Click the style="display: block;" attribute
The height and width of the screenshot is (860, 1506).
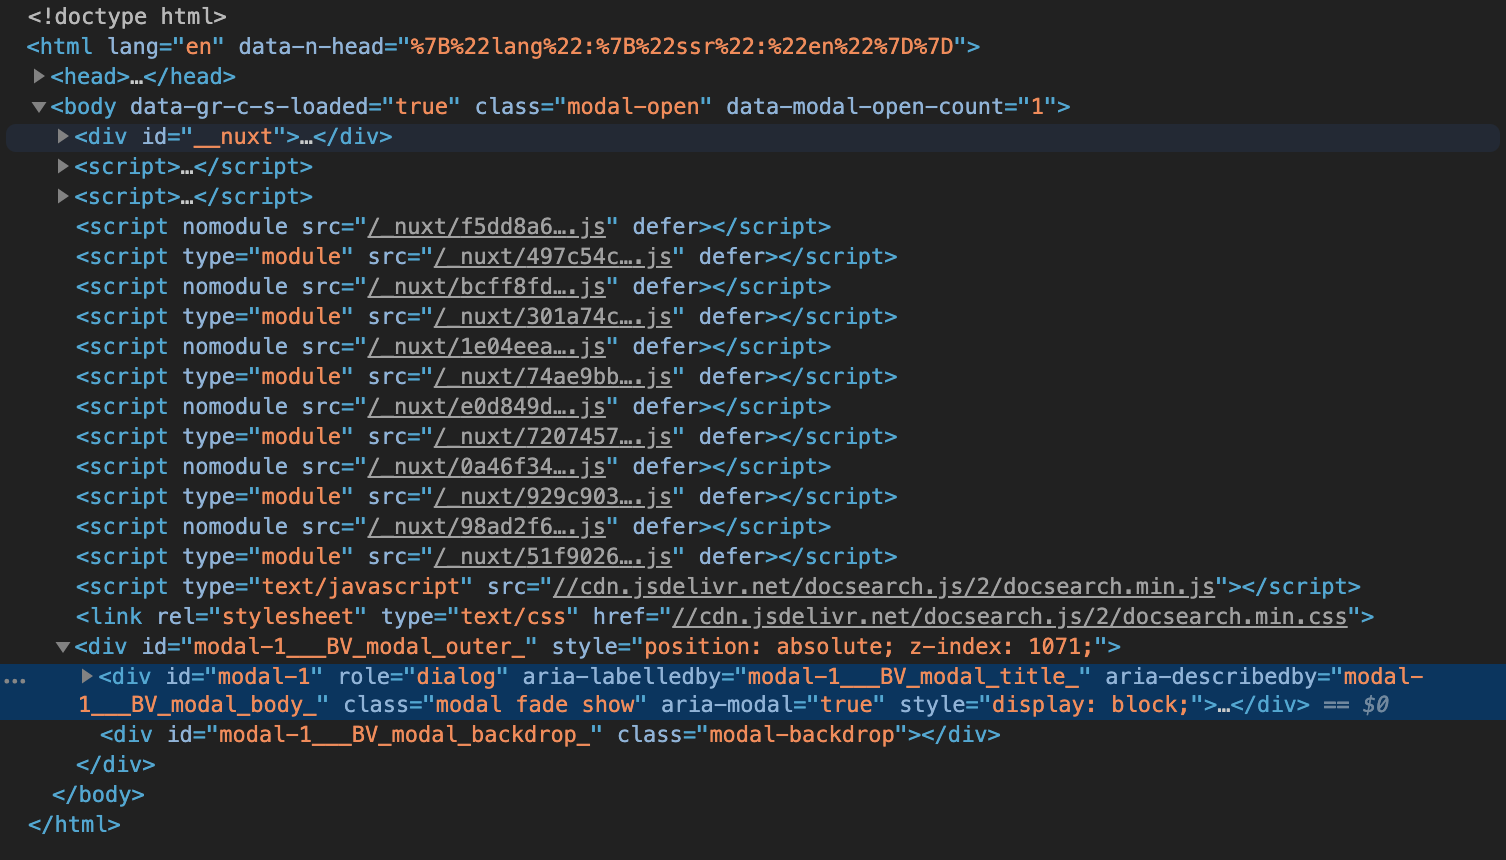1052,705
